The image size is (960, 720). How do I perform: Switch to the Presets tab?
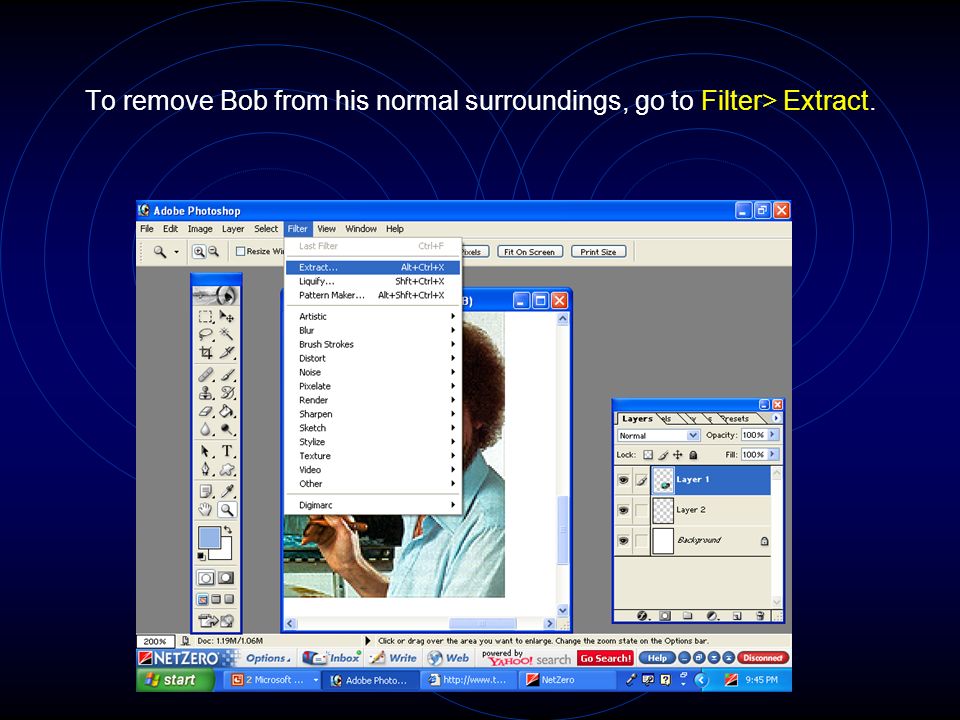click(735, 419)
